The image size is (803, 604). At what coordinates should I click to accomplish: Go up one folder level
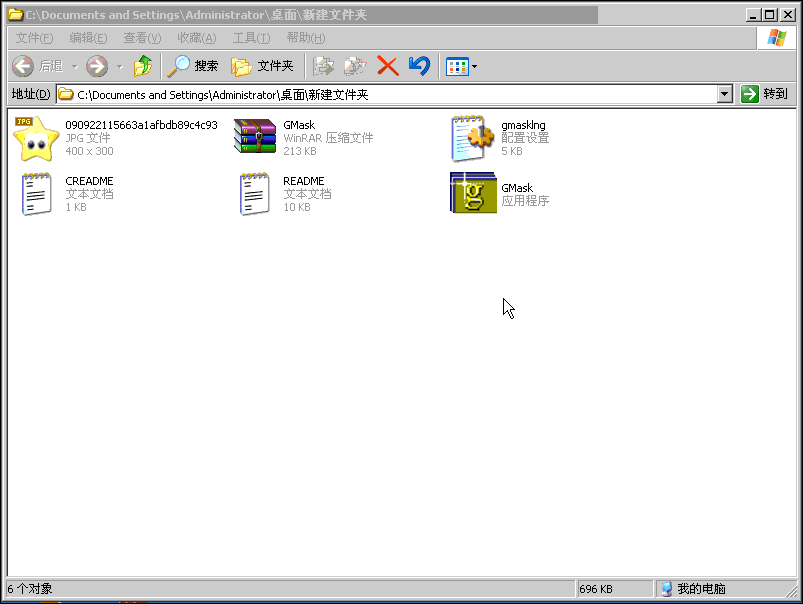[143, 66]
